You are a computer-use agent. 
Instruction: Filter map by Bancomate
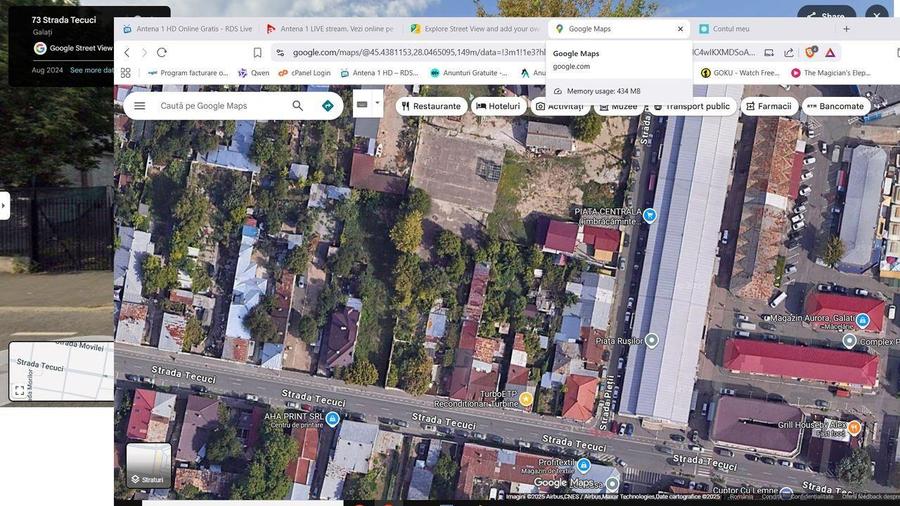click(835, 106)
